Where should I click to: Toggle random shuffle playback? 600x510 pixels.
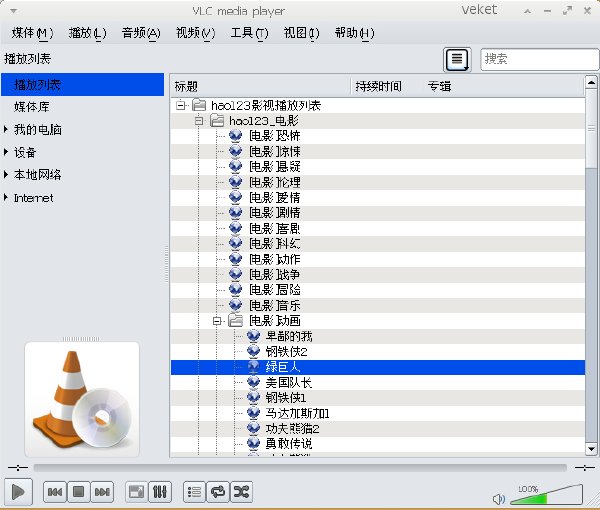click(x=241, y=492)
